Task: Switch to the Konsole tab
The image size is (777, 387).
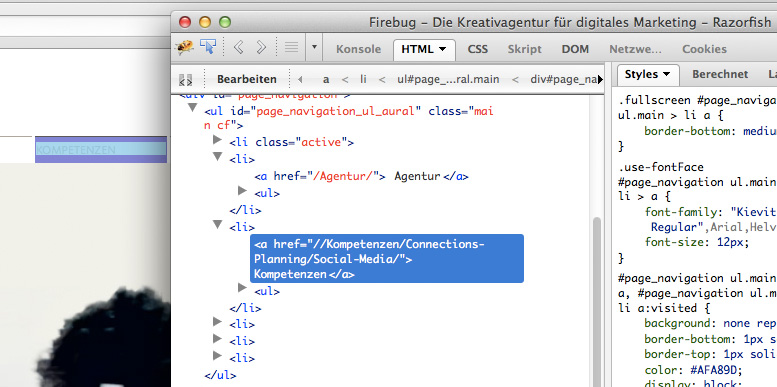Action: coord(358,49)
